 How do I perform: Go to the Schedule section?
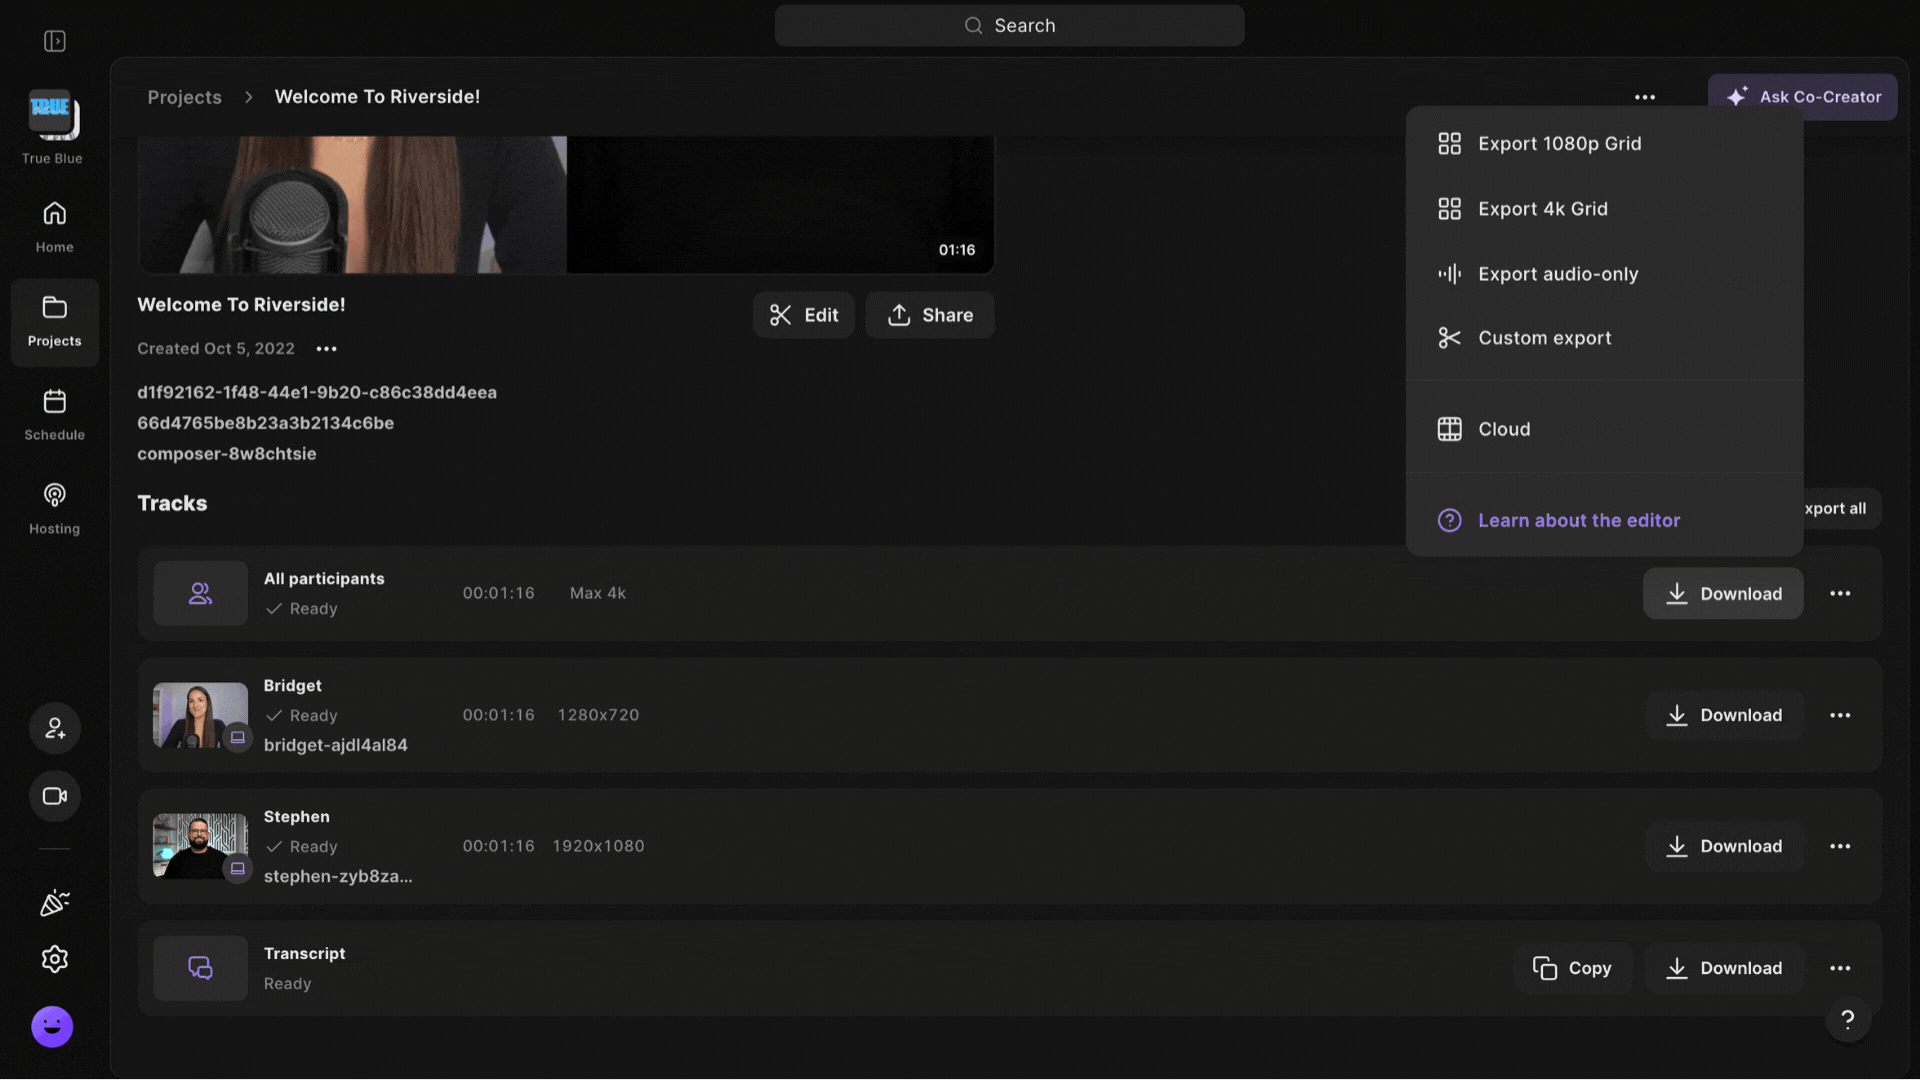(x=54, y=414)
